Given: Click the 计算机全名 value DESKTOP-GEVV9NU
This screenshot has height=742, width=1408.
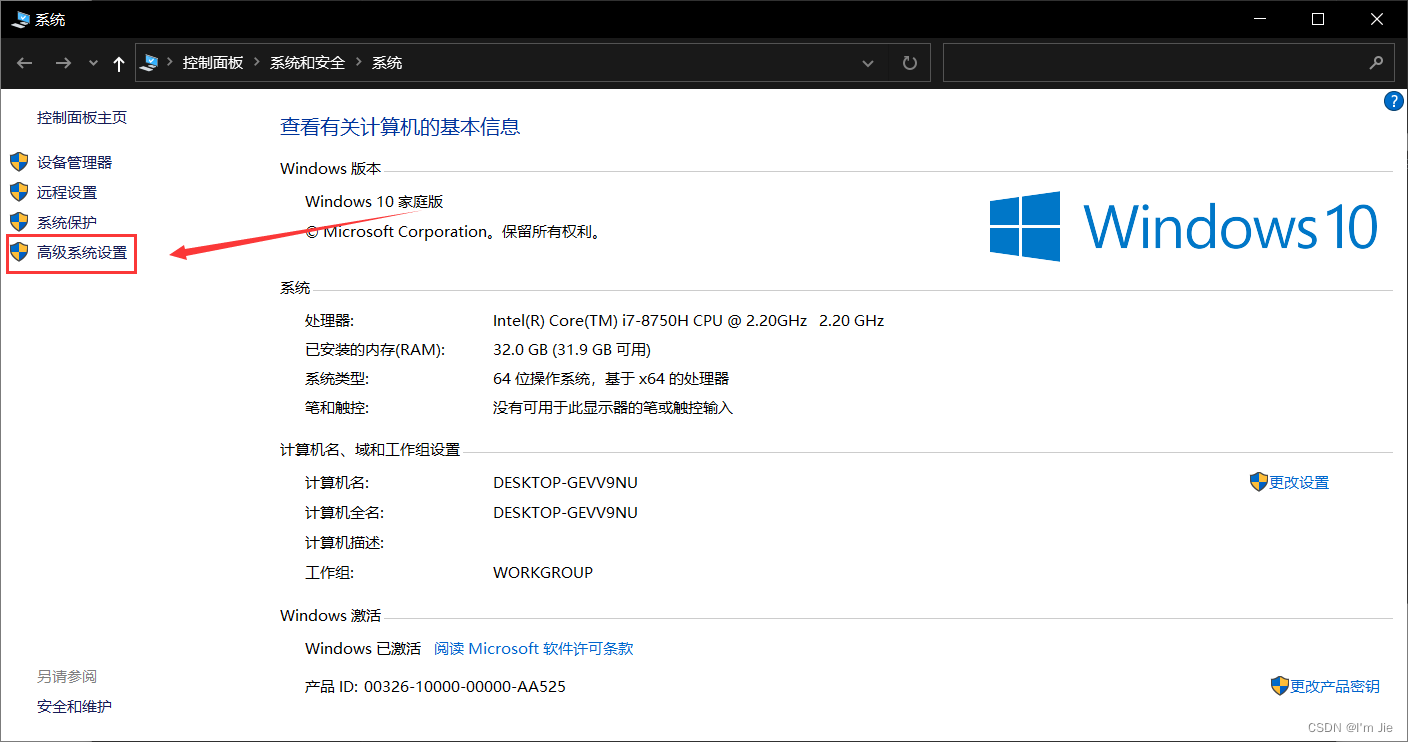Looking at the screenshot, I should point(565,512).
